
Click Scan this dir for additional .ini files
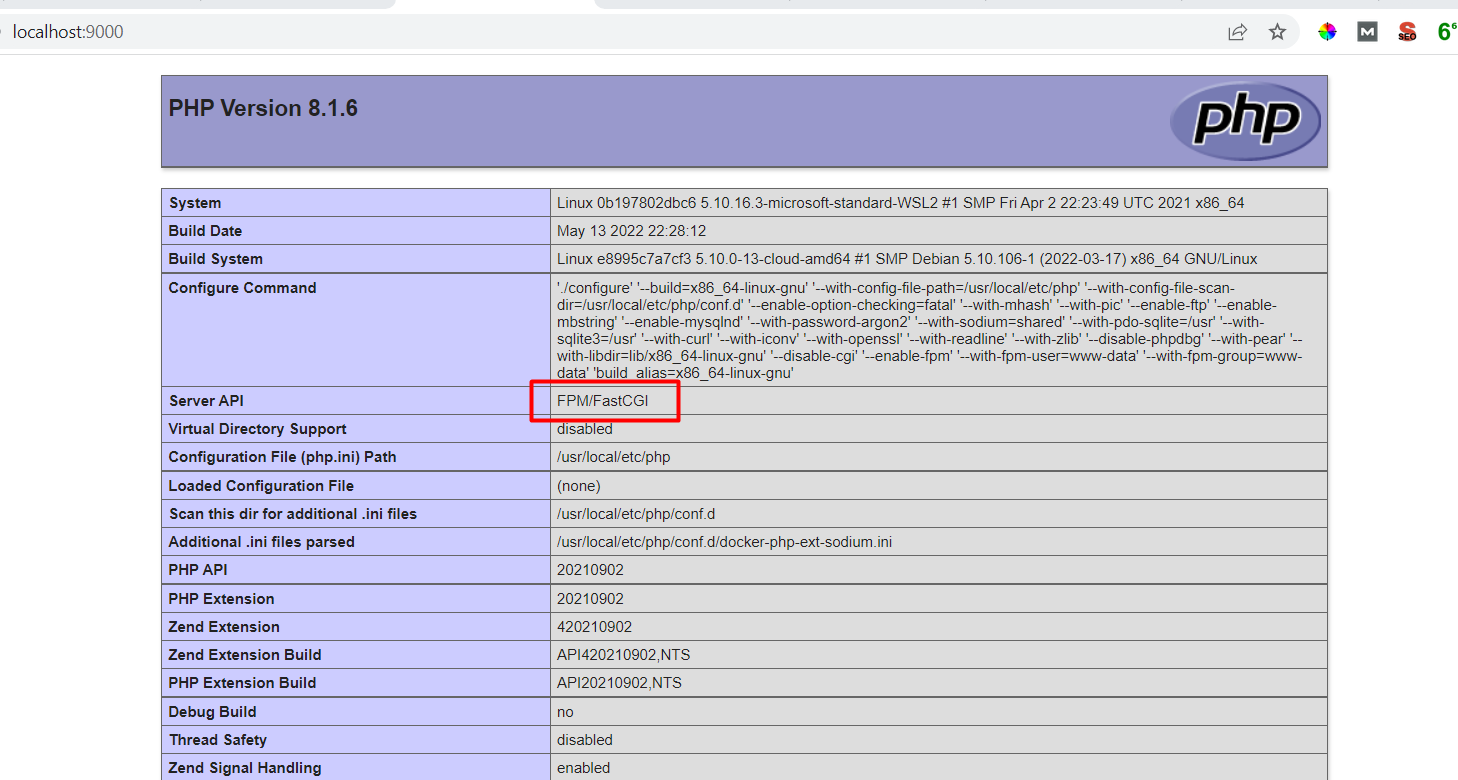pyautogui.click(x=293, y=514)
